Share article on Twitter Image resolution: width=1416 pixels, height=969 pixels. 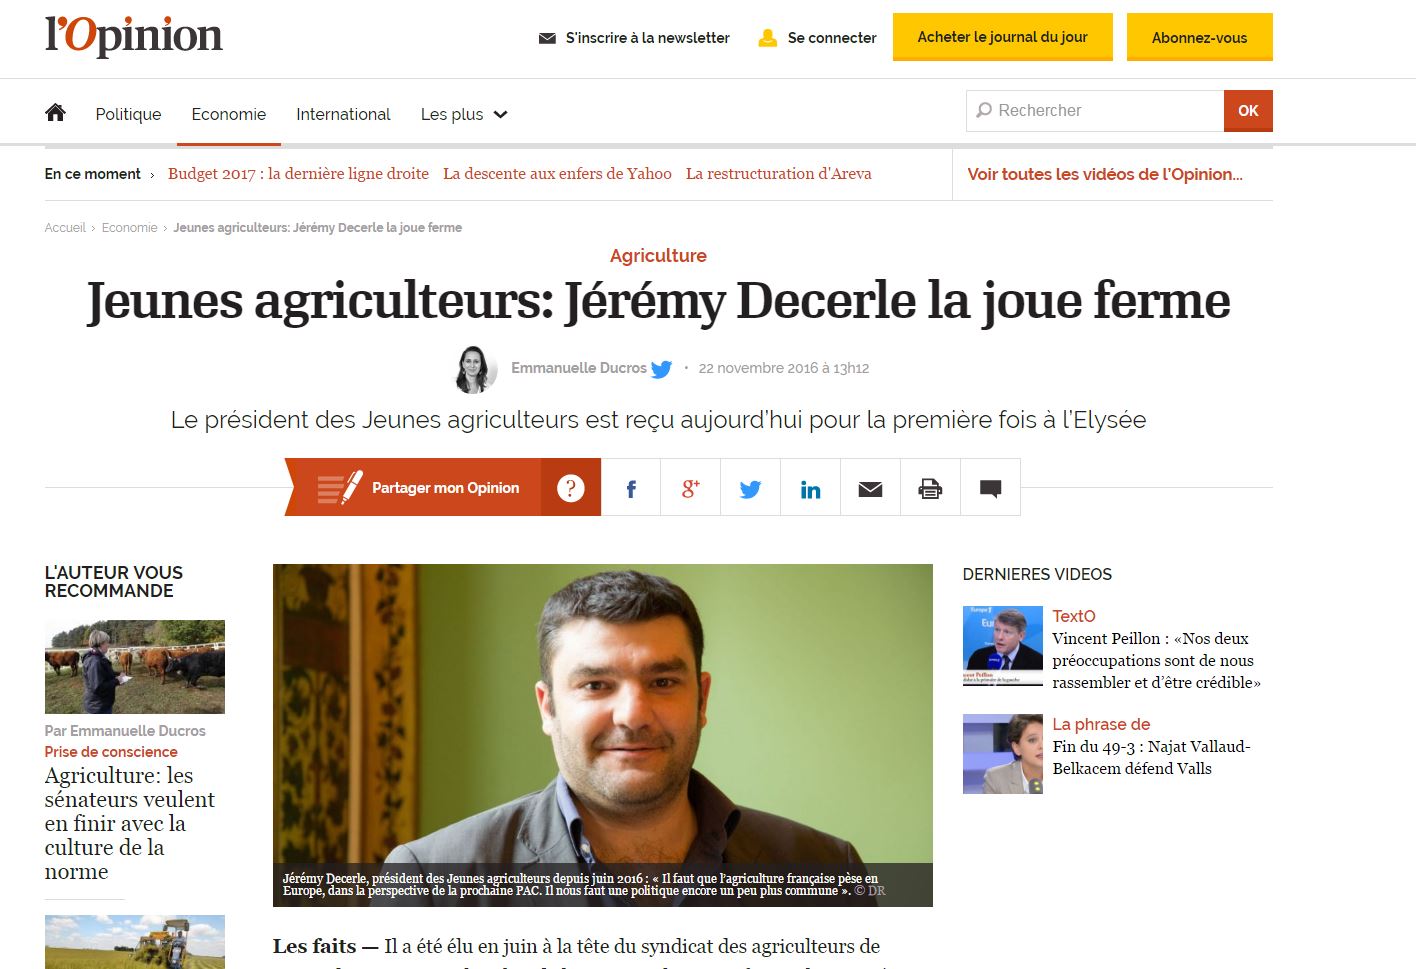751,488
